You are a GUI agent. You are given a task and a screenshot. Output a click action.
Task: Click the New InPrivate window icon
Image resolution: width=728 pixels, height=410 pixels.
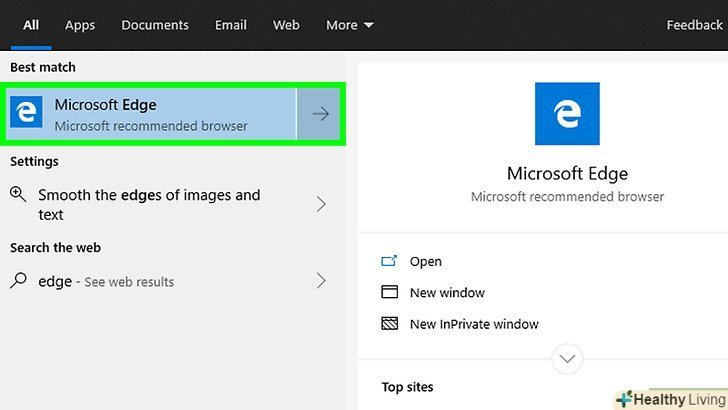click(390, 324)
